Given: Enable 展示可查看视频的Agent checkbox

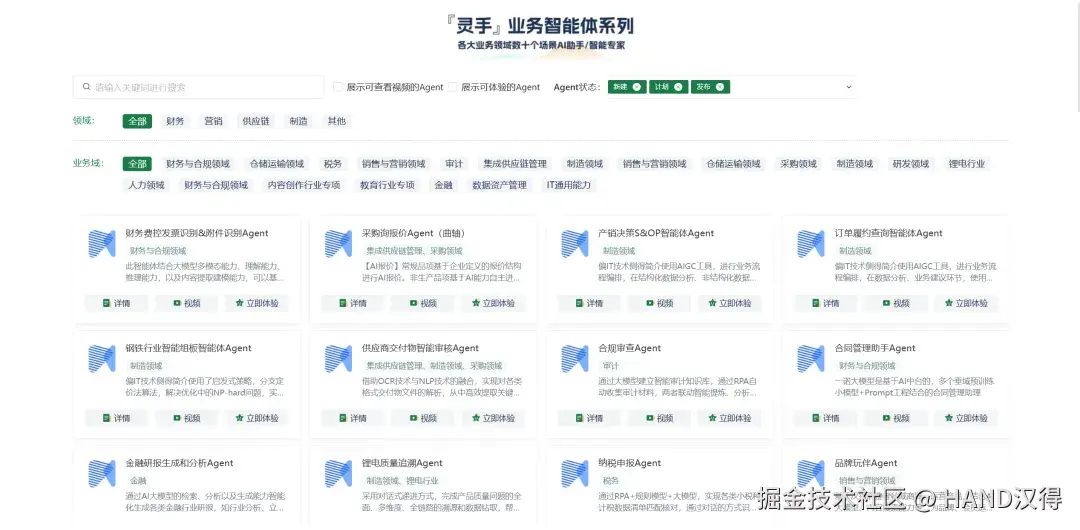Looking at the screenshot, I should click(338, 87).
